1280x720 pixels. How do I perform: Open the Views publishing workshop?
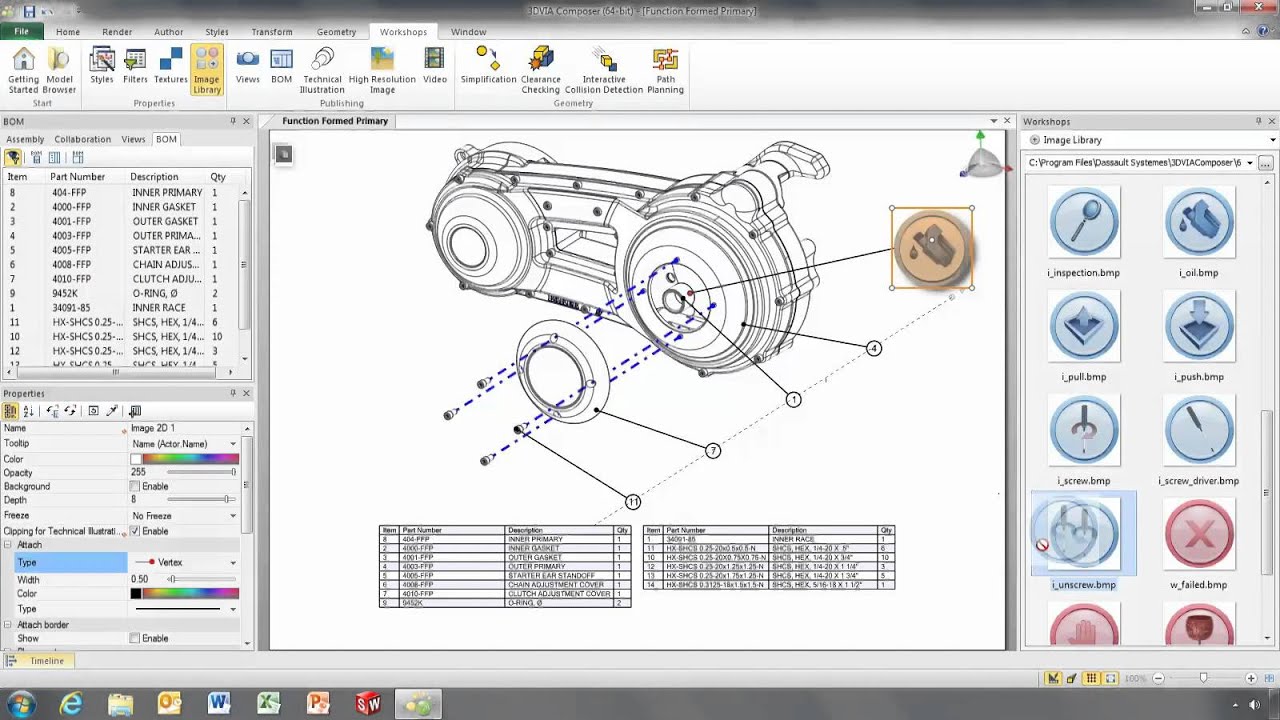(x=248, y=66)
